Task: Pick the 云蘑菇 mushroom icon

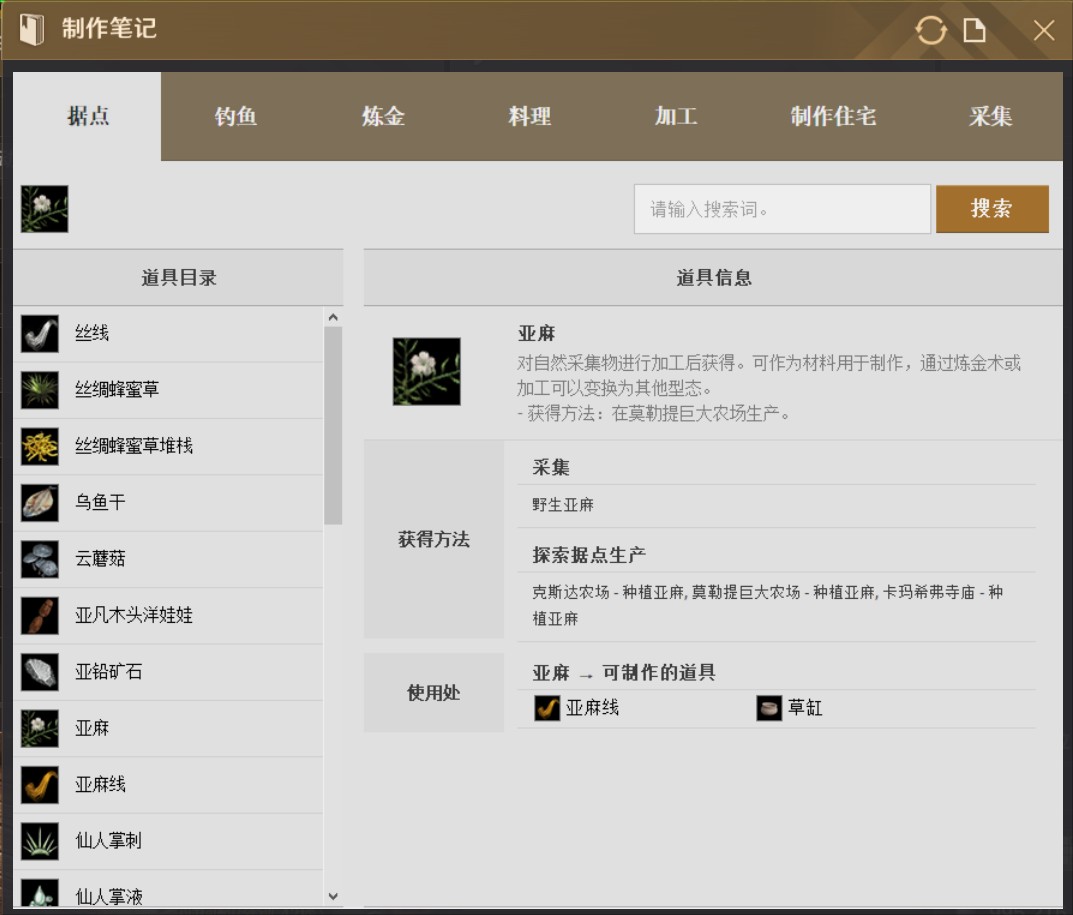Action: [40, 559]
